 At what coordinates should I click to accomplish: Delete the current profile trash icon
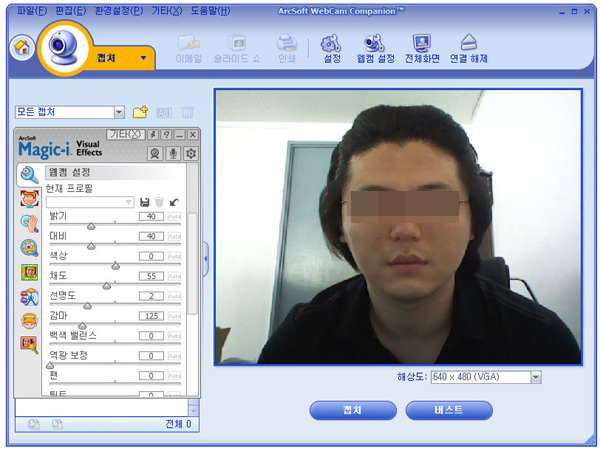159,202
